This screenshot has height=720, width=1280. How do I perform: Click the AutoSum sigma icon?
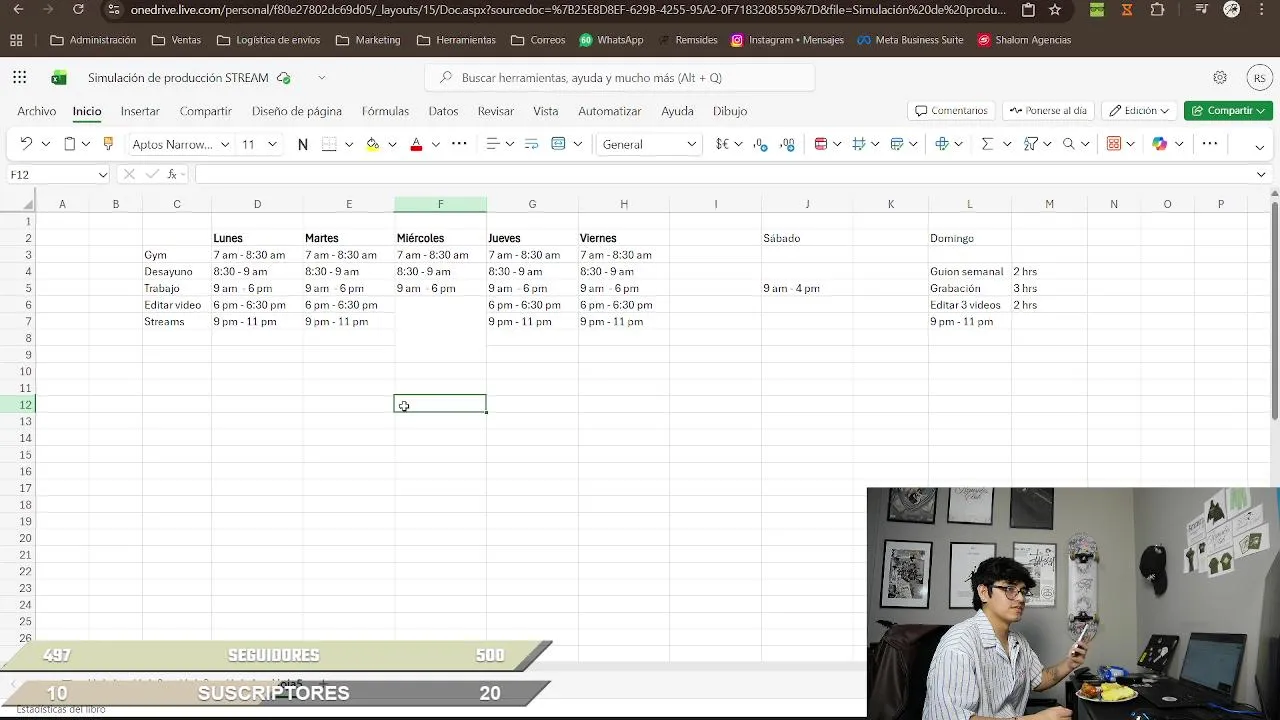[x=987, y=144]
